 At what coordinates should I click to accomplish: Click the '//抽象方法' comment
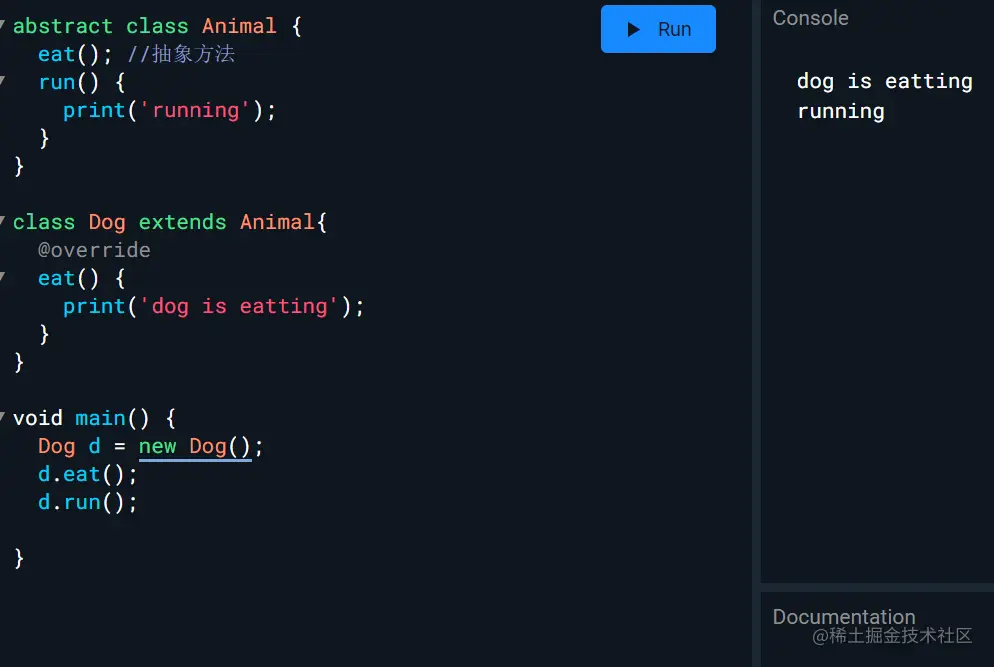tap(181, 54)
